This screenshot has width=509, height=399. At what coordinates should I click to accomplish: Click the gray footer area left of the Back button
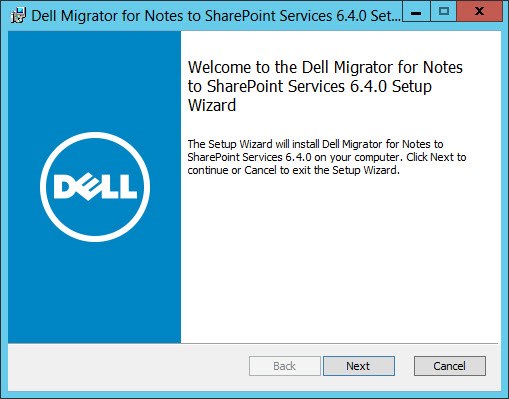128,367
